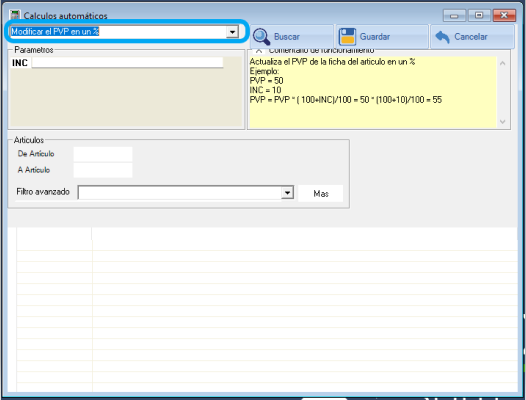
Task: Click the De Articulo input field
Action: click(103, 154)
